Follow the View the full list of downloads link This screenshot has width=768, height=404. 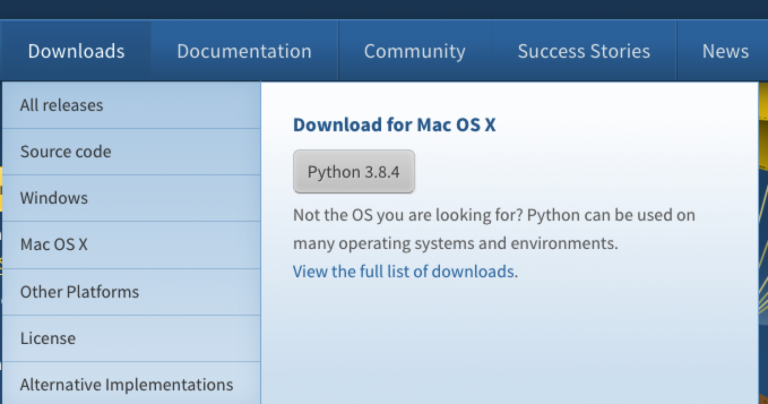click(405, 271)
